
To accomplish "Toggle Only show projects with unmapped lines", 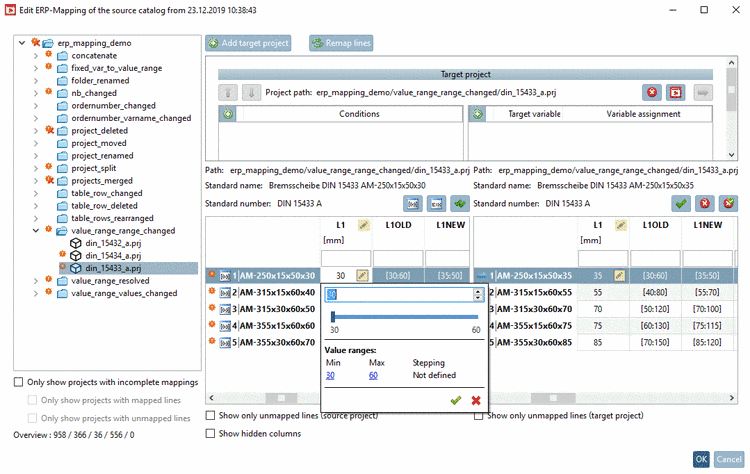I will coord(32,418).
